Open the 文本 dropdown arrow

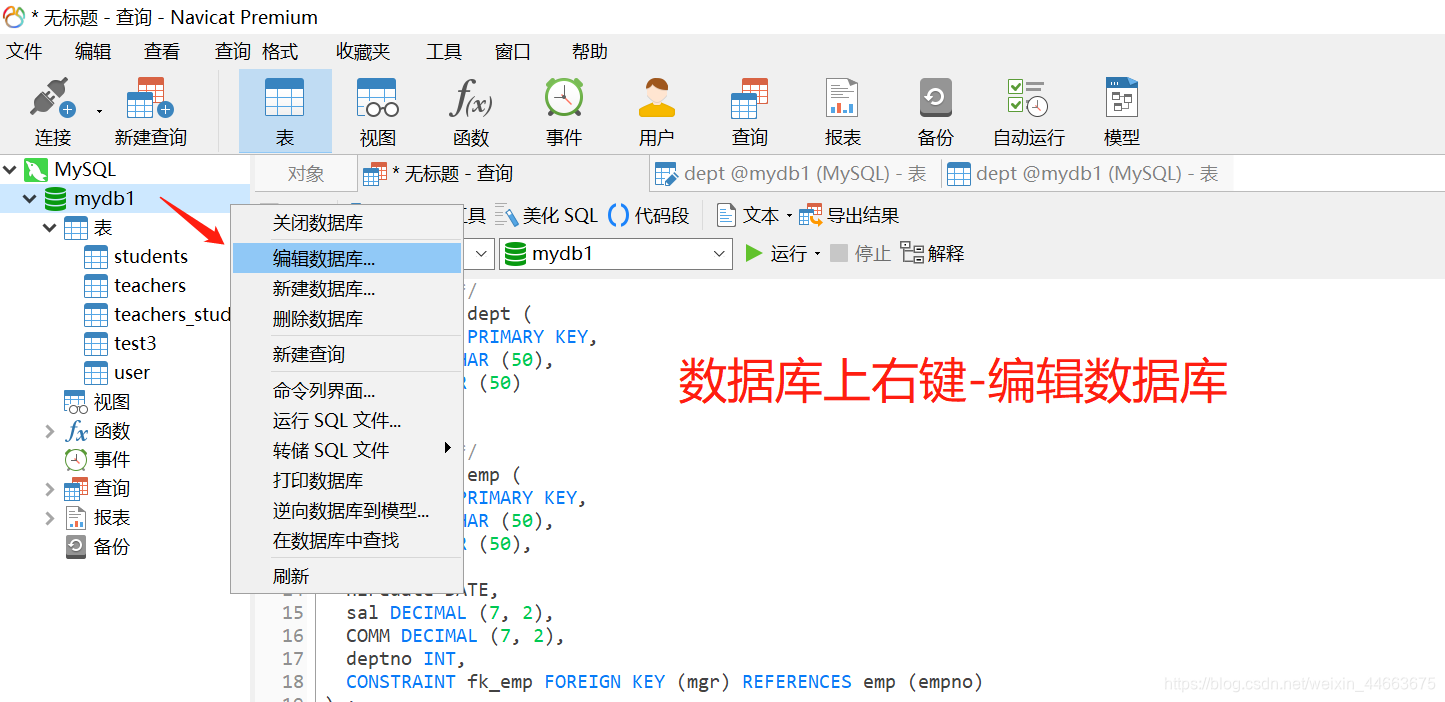point(789,215)
